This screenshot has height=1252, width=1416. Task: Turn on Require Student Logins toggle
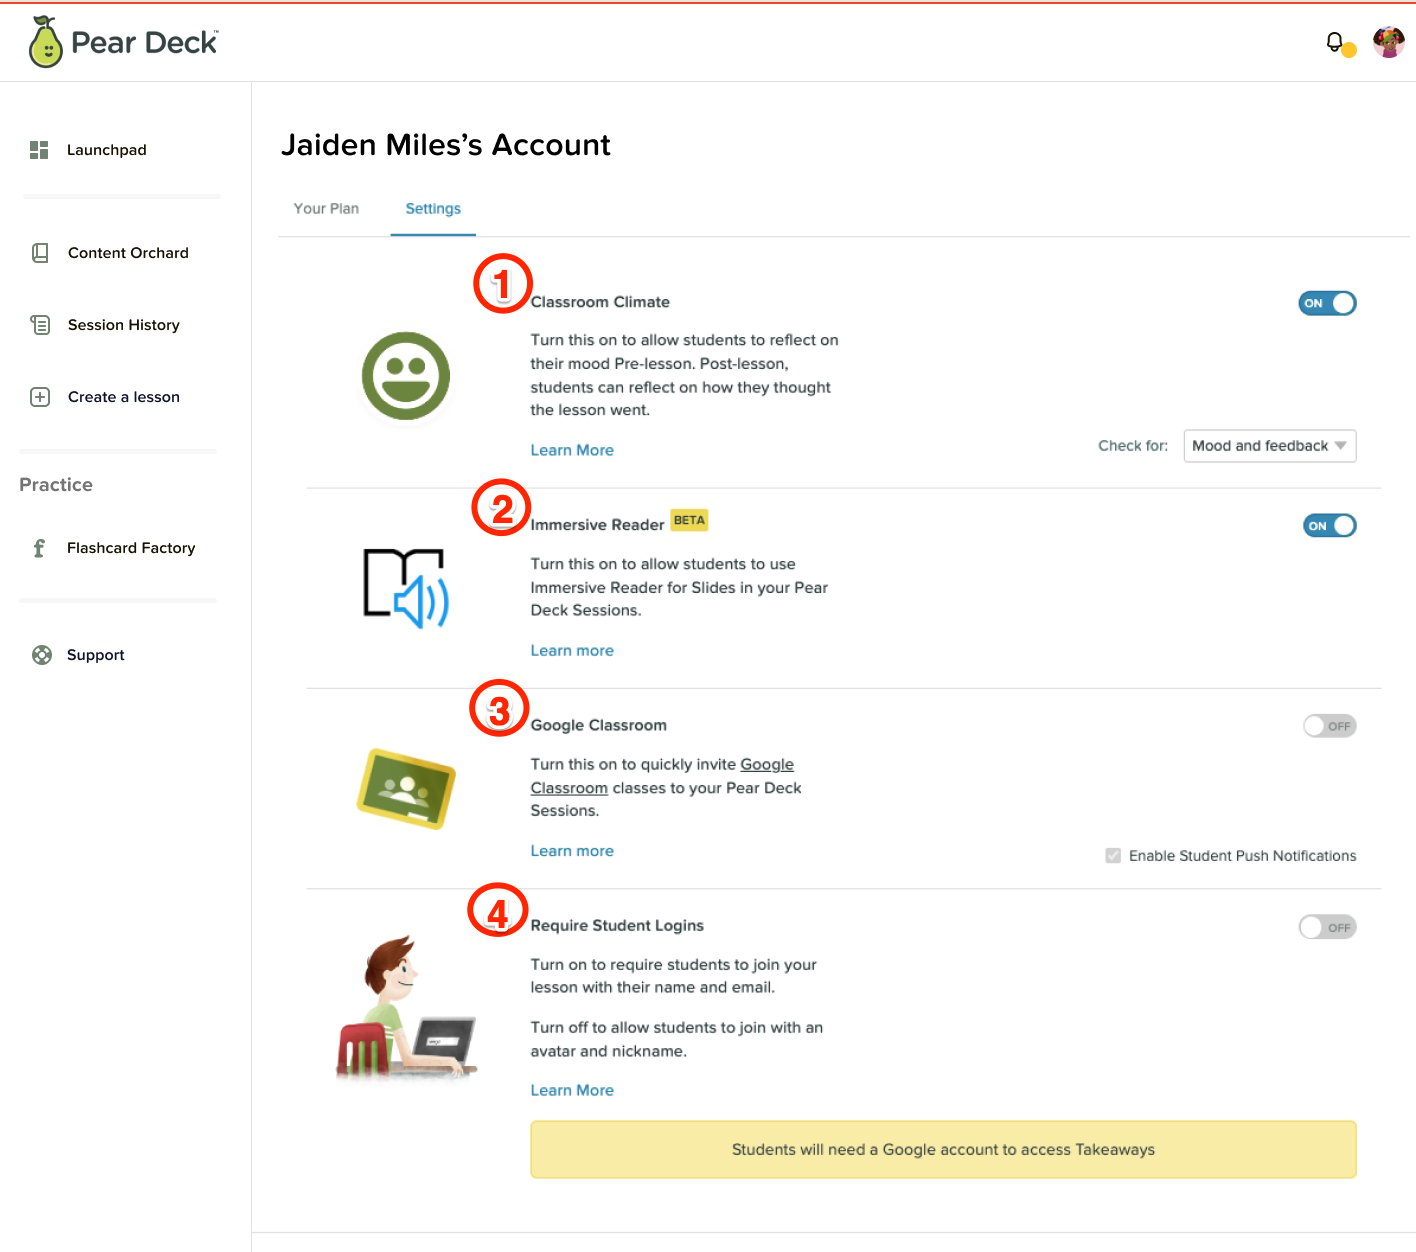[x=1327, y=927]
